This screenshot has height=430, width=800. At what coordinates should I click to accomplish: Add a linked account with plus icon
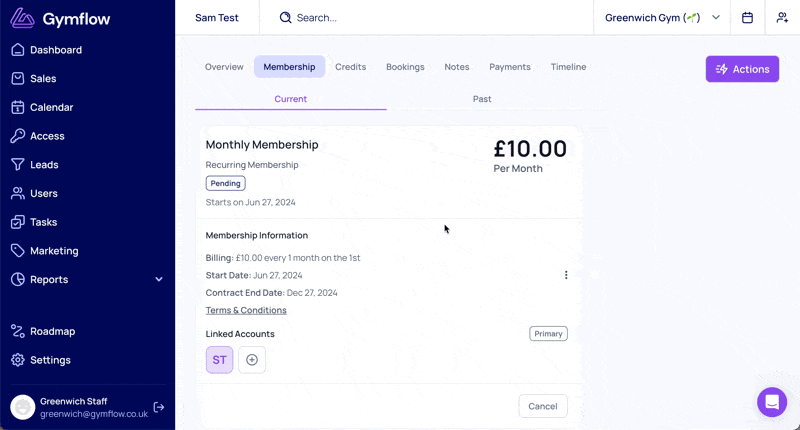252,360
